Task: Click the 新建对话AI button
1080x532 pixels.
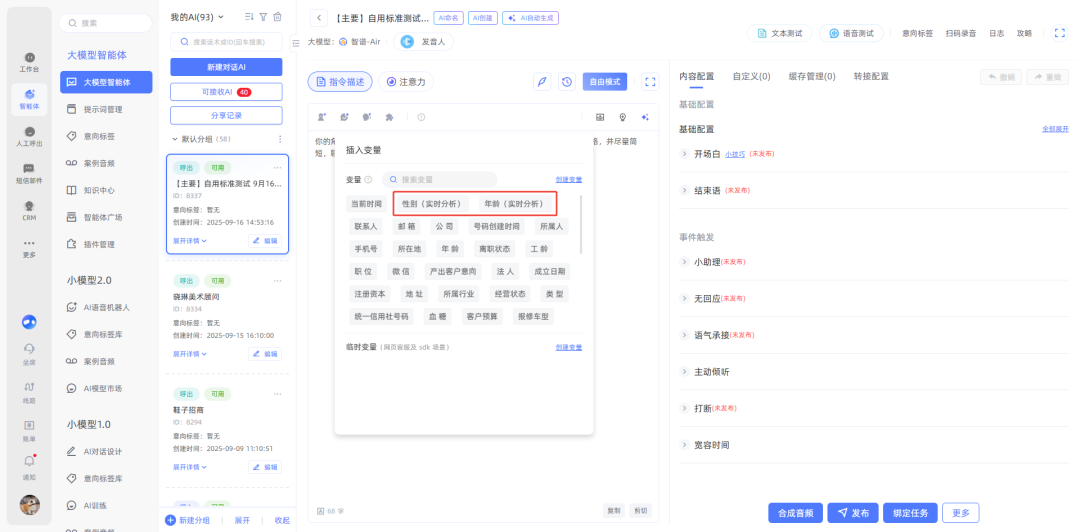Action: [226, 67]
